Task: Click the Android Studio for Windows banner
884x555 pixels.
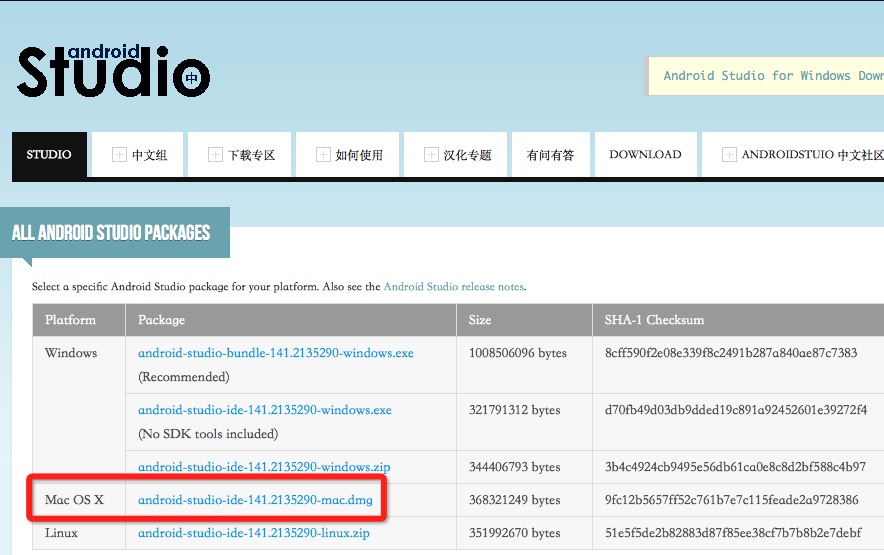Action: pyautogui.click(x=765, y=76)
